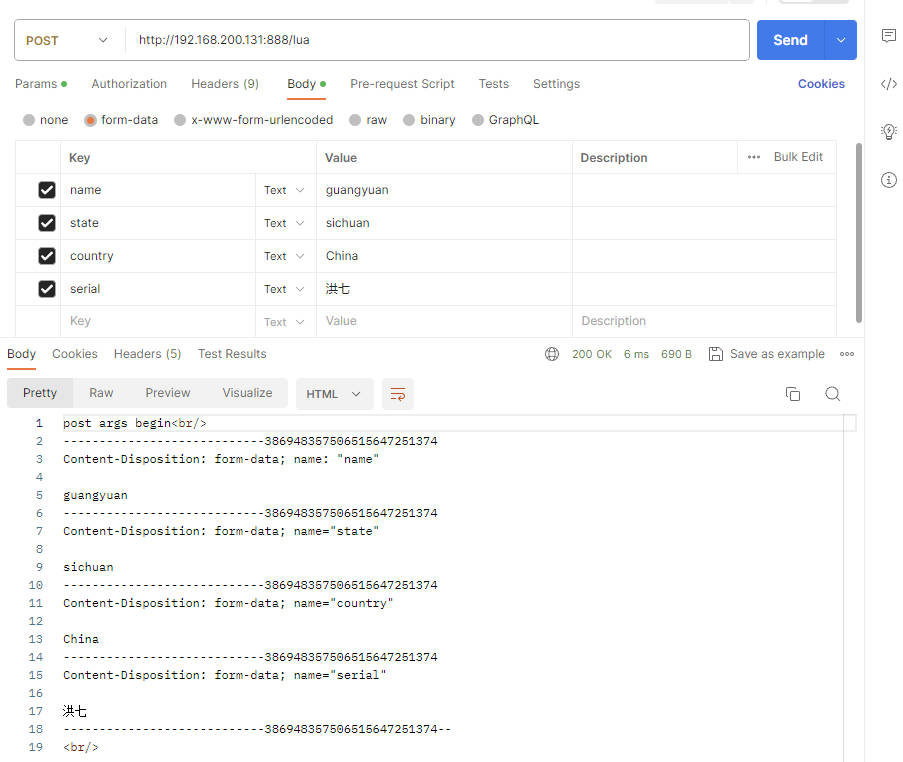Switch to the Headers (9) request tab

point(225,84)
